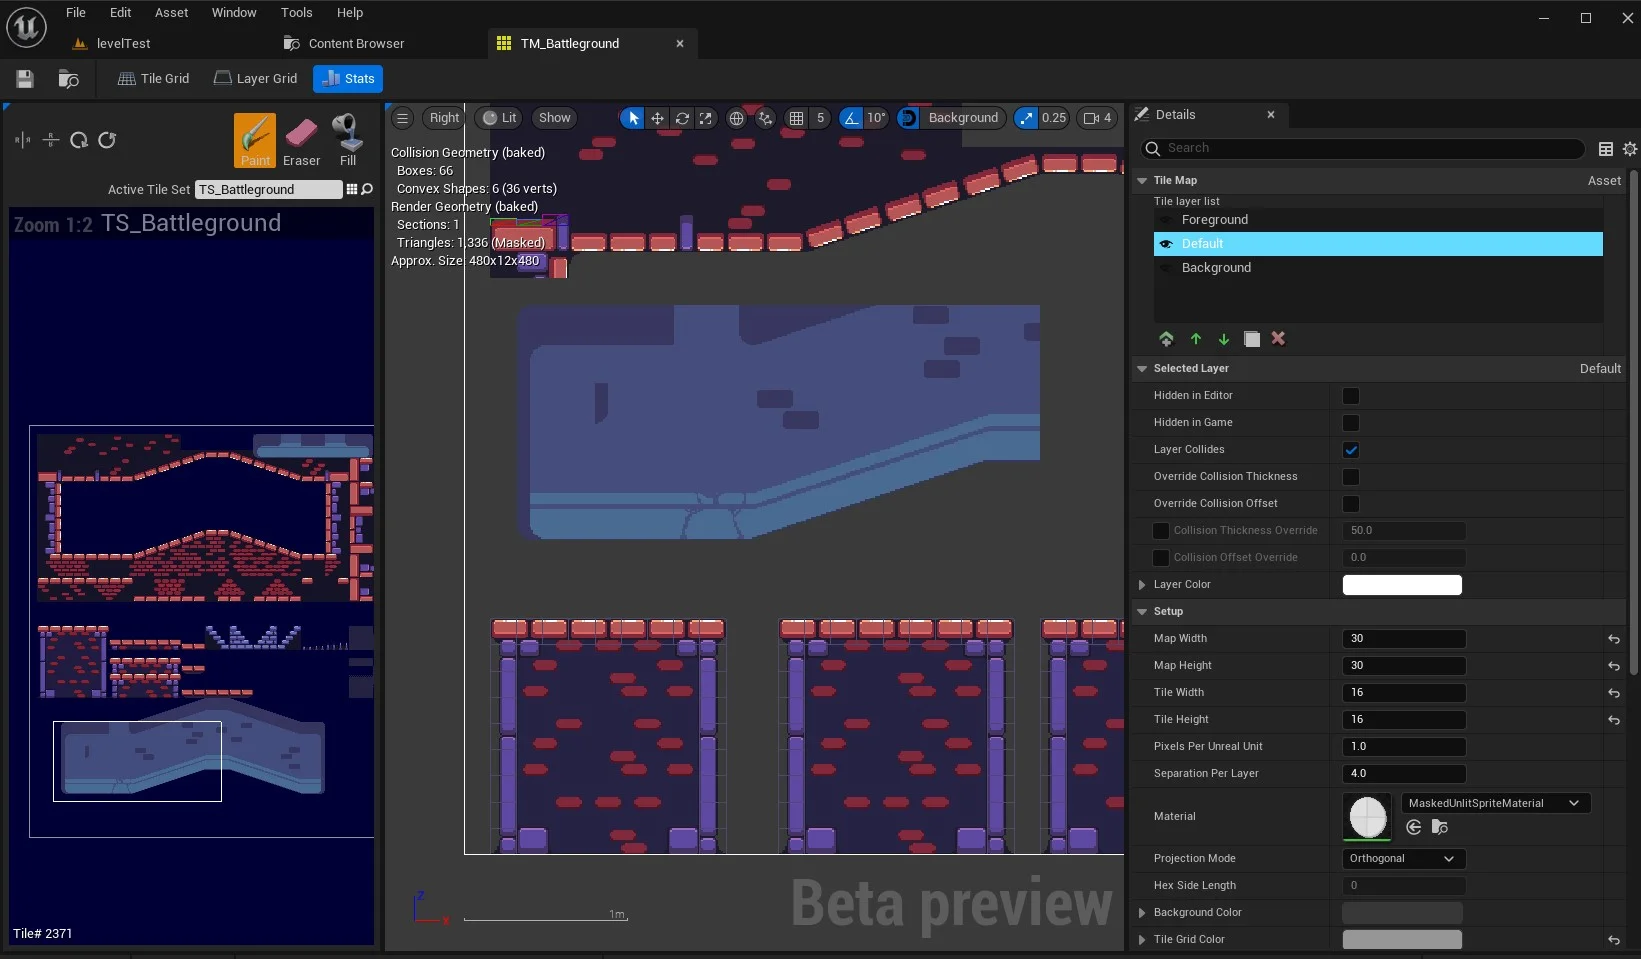This screenshot has width=1641, height=959.
Task: Flip tile selection vertically icon
Action: coord(51,140)
